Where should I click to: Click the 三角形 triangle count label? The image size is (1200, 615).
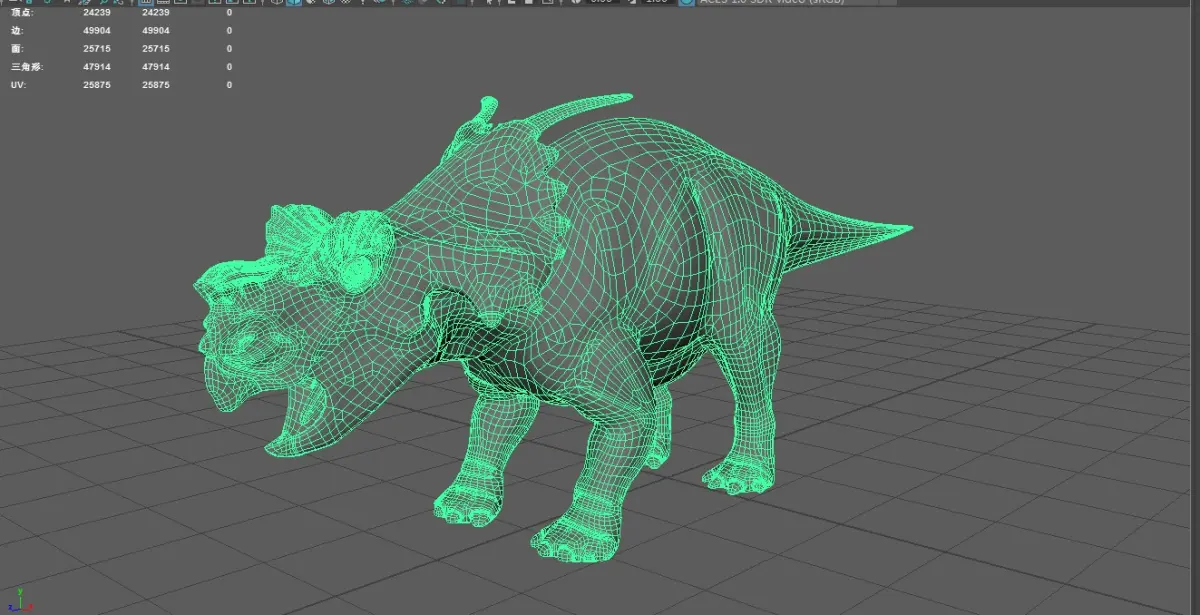[27, 67]
